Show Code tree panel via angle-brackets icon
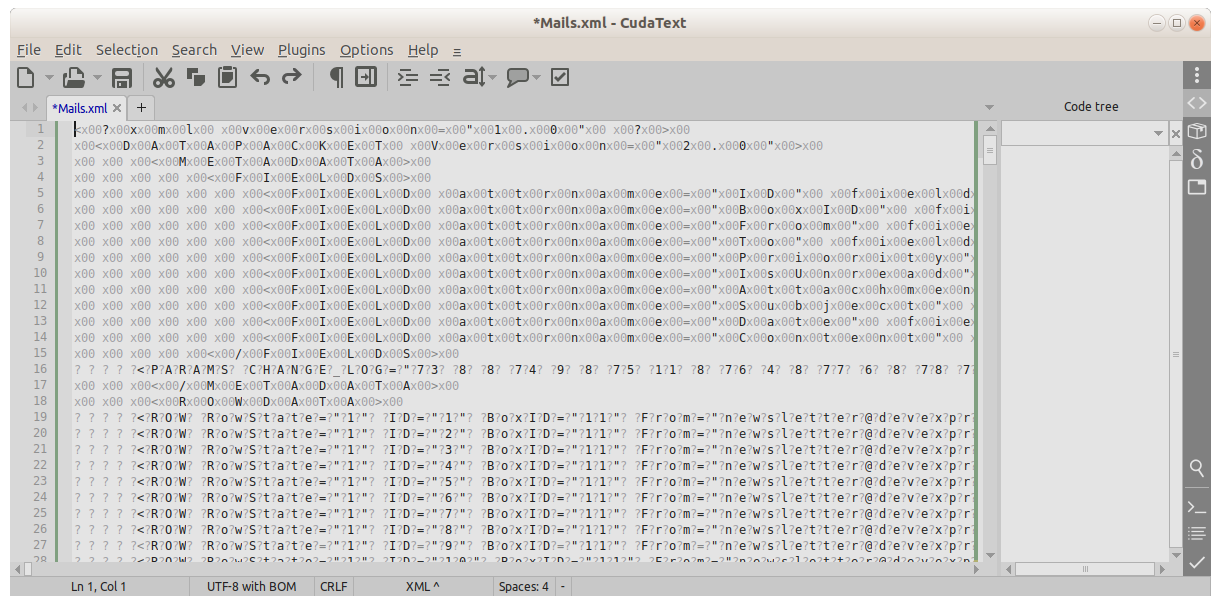This screenshot has height=606, width=1221. pos(1197,103)
